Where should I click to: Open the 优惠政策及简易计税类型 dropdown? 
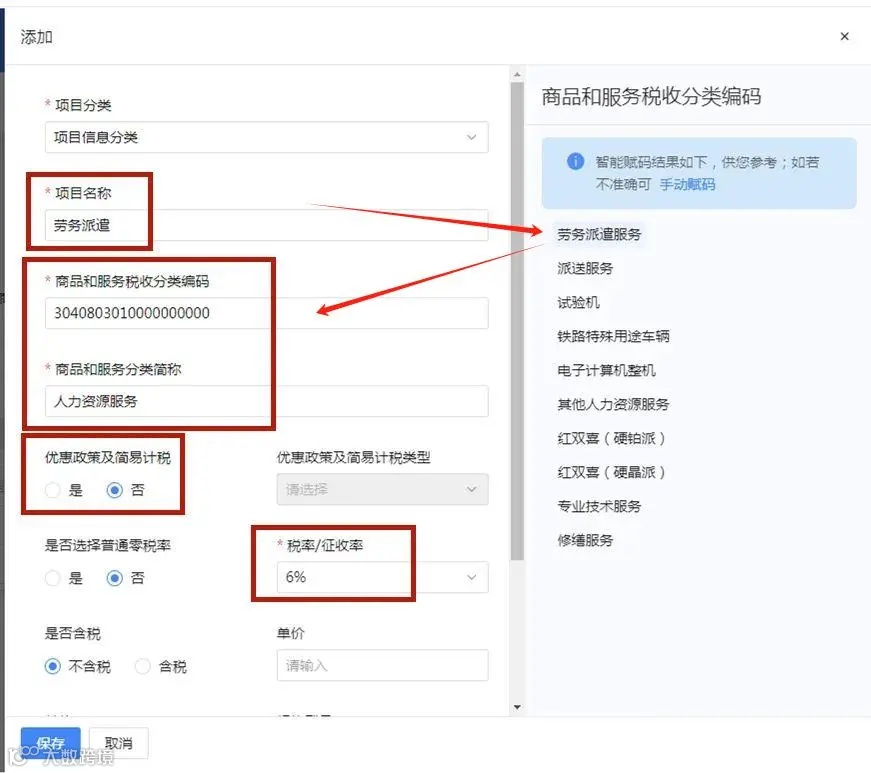(x=383, y=489)
